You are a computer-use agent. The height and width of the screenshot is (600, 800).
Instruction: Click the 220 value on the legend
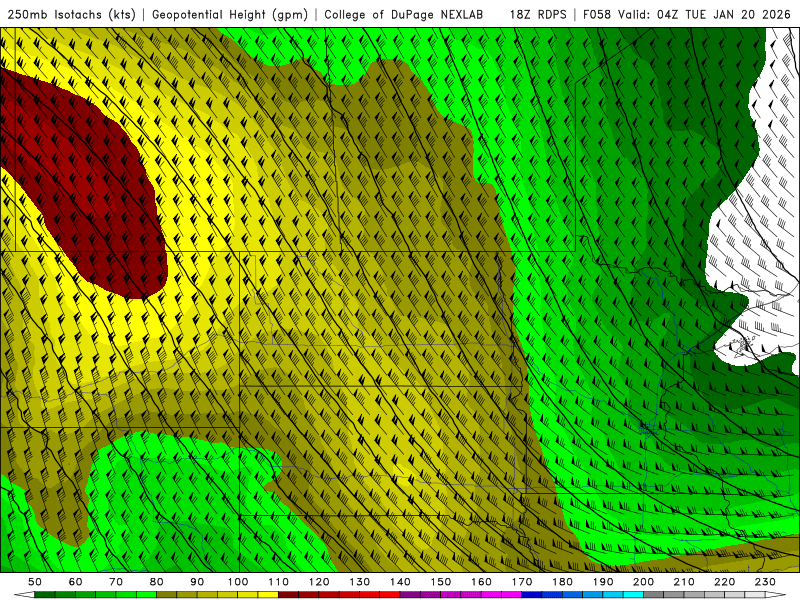724,582
